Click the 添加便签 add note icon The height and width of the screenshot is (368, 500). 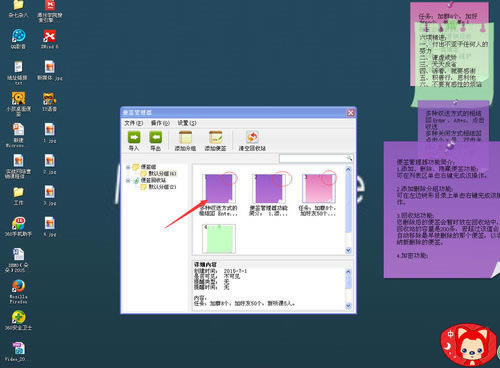(x=215, y=137)
